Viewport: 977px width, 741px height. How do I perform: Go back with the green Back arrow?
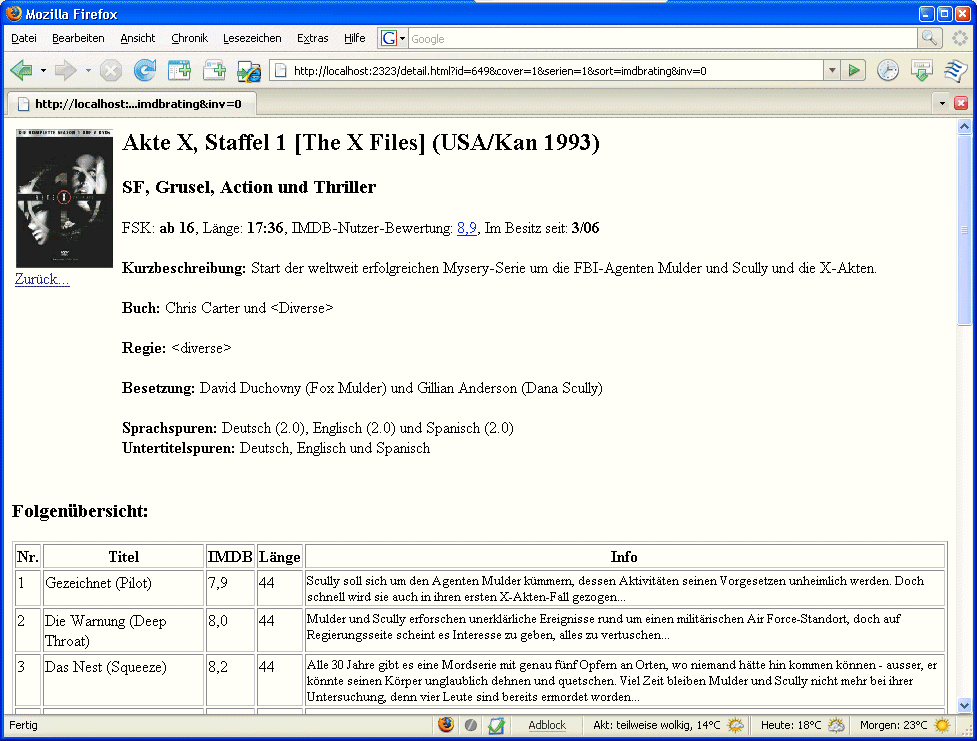point(21,70)
